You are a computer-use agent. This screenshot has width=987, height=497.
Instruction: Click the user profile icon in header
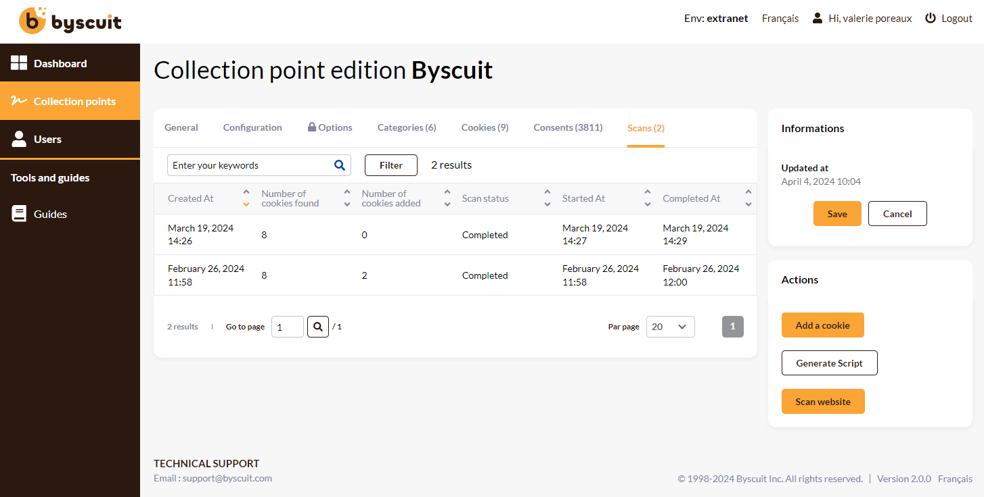[817, 18]
